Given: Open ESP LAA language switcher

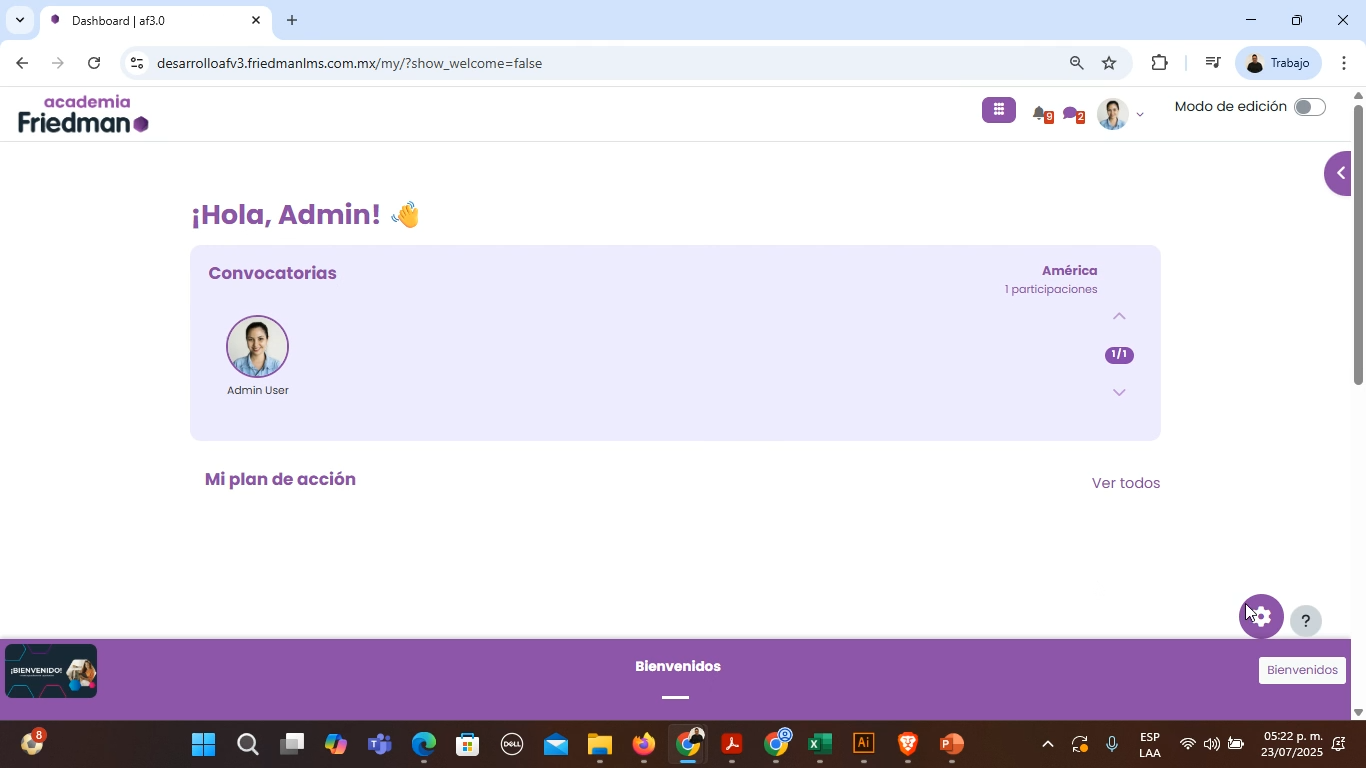Looking at the screenshot, I should [1150, 745].
